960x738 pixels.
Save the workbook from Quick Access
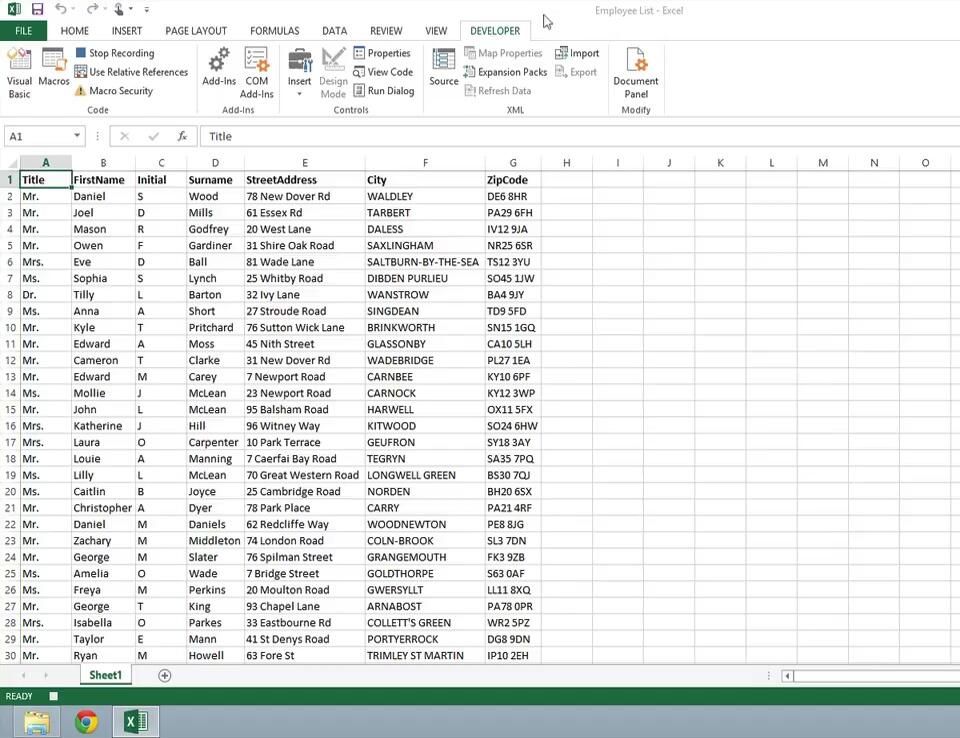coord(37,9)
